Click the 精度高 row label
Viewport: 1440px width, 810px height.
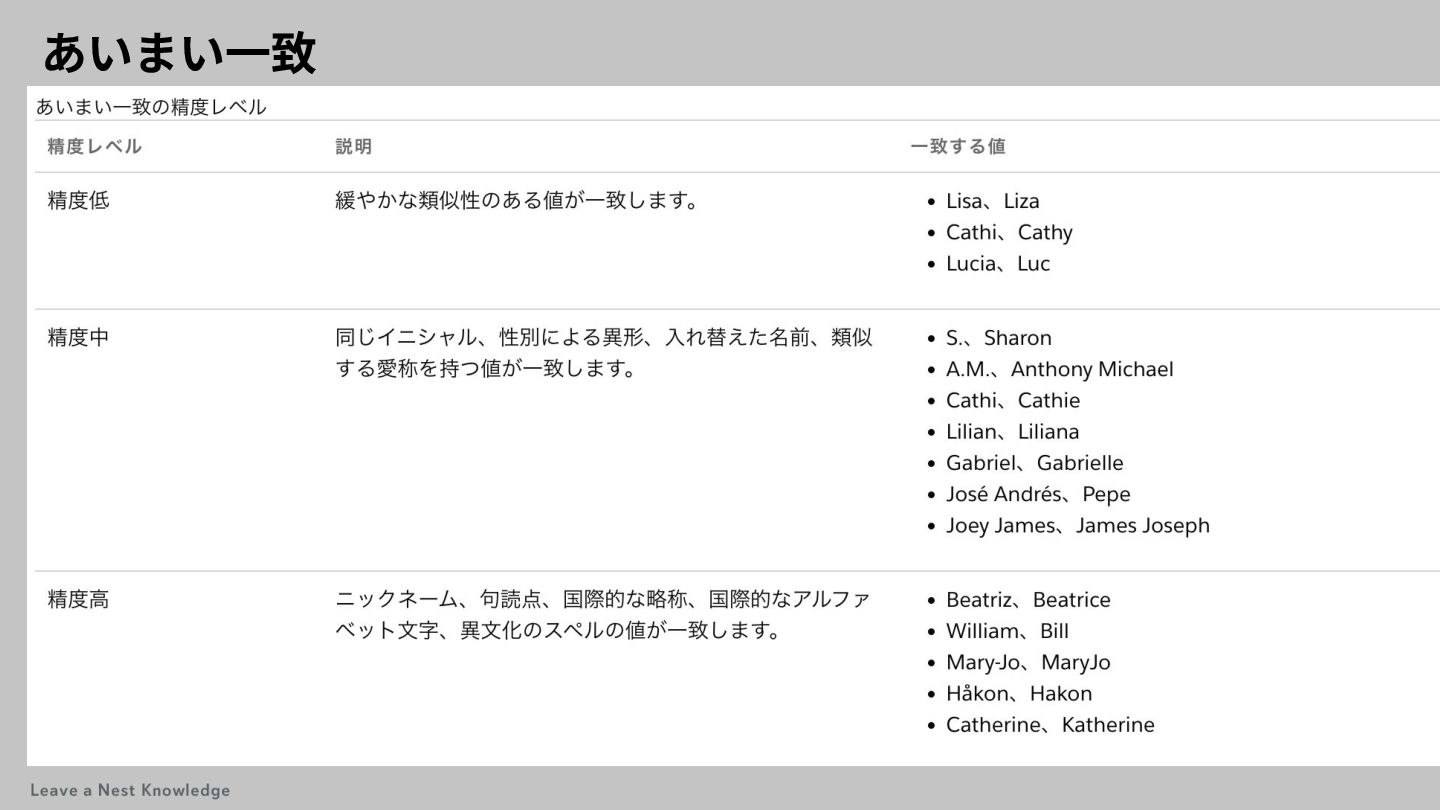pos(79,600)
